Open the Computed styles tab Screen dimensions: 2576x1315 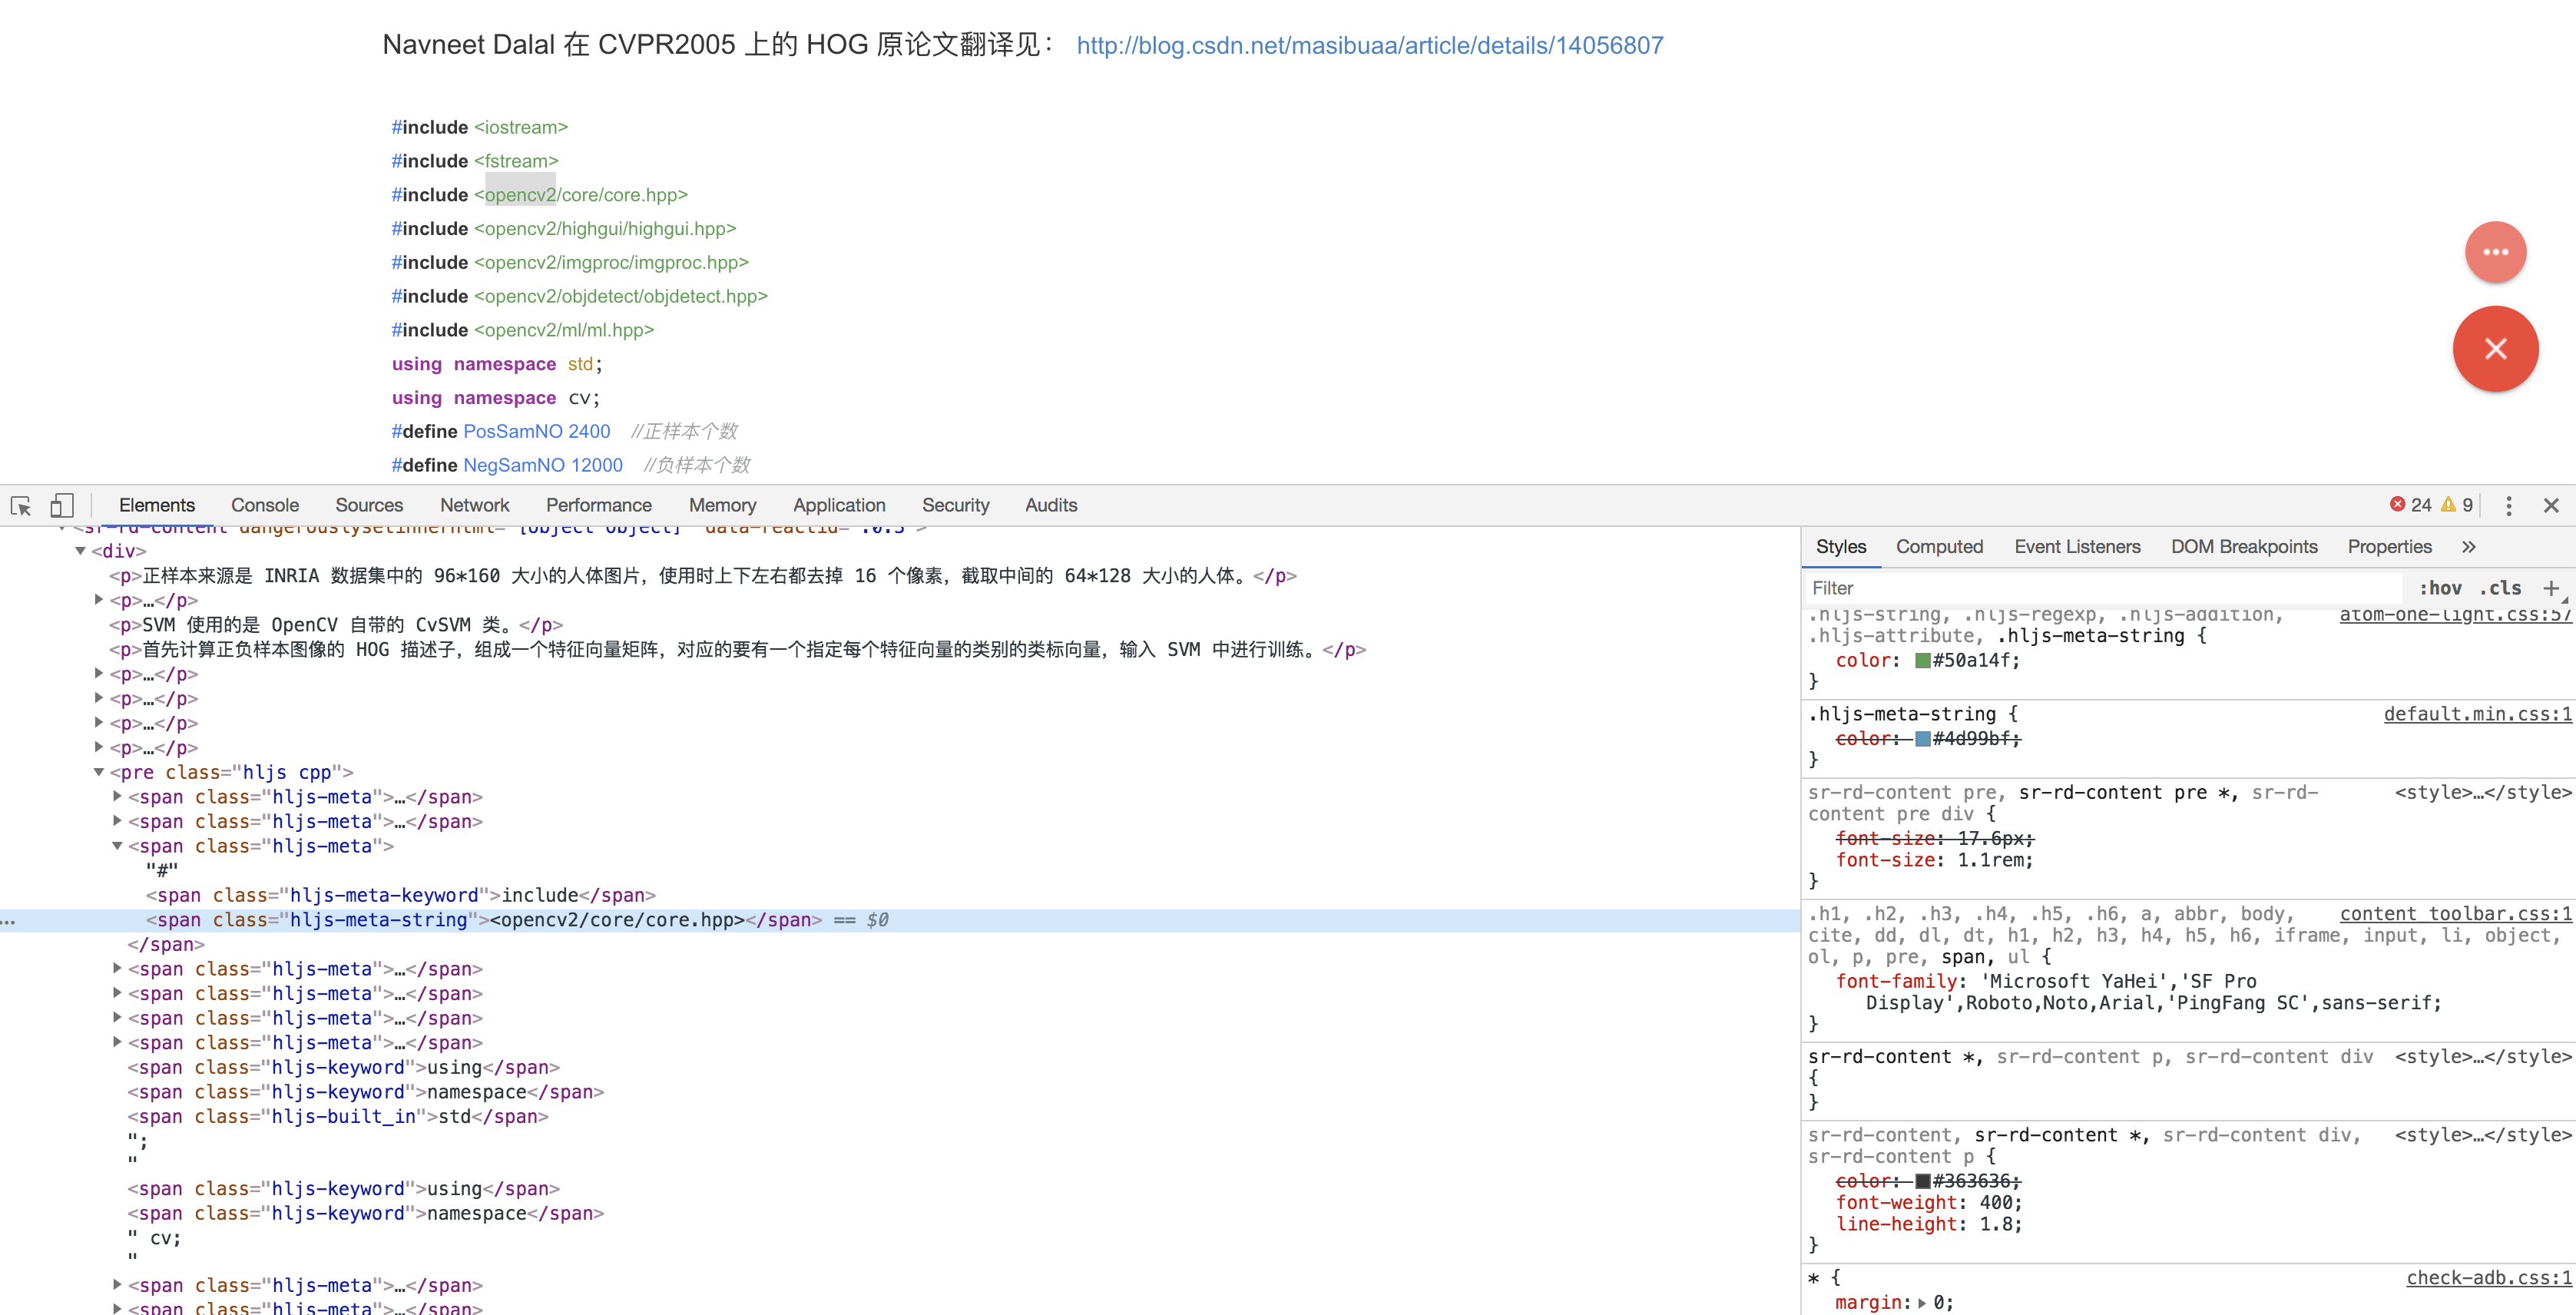point(1939,547)
